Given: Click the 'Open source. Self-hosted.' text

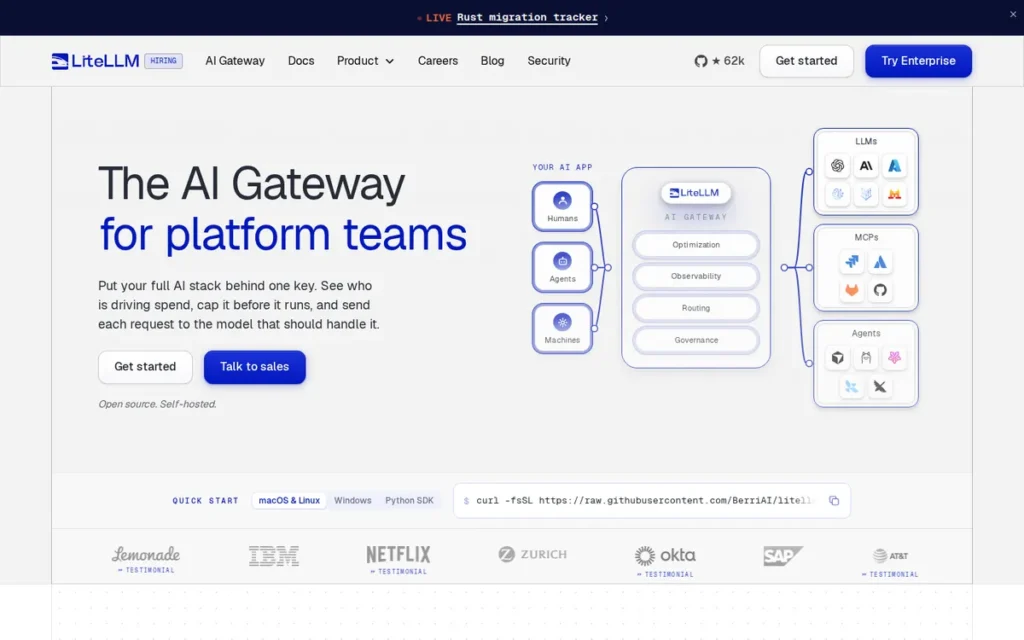Looking at the screenshot, I should point(157,404).
